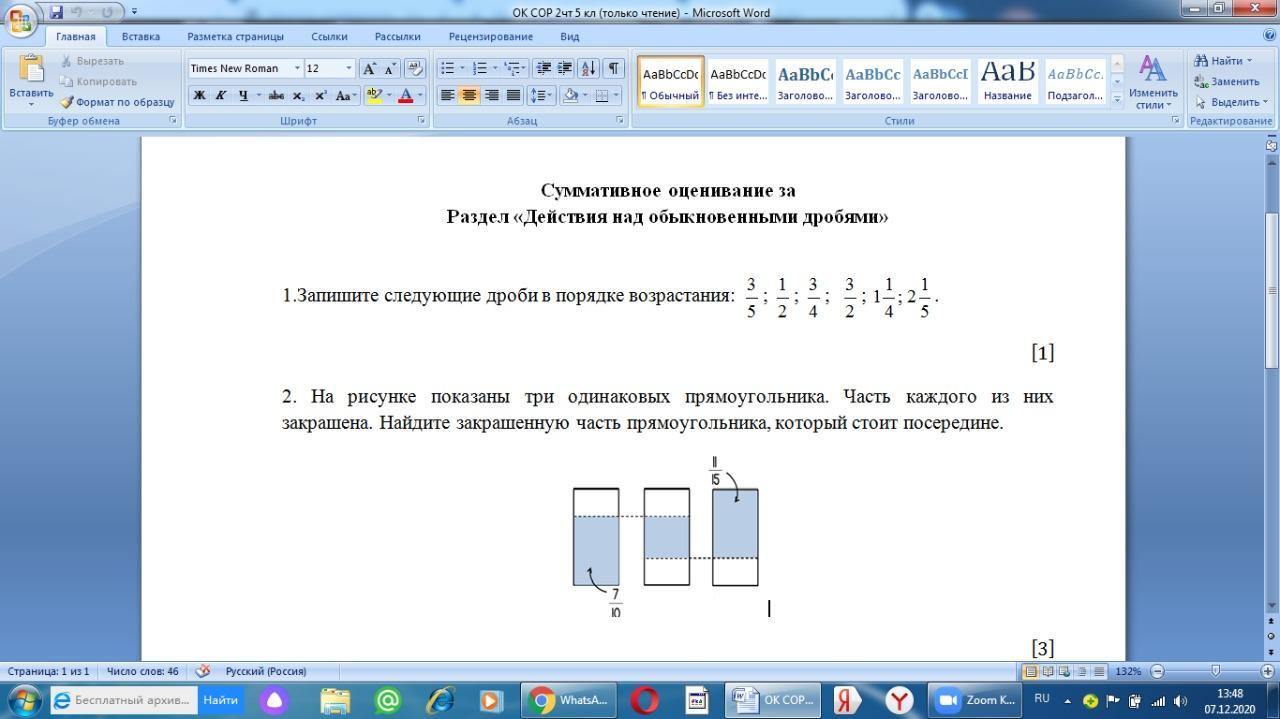
Task: Click the text highlight color button
Action: tap(374, 96)
